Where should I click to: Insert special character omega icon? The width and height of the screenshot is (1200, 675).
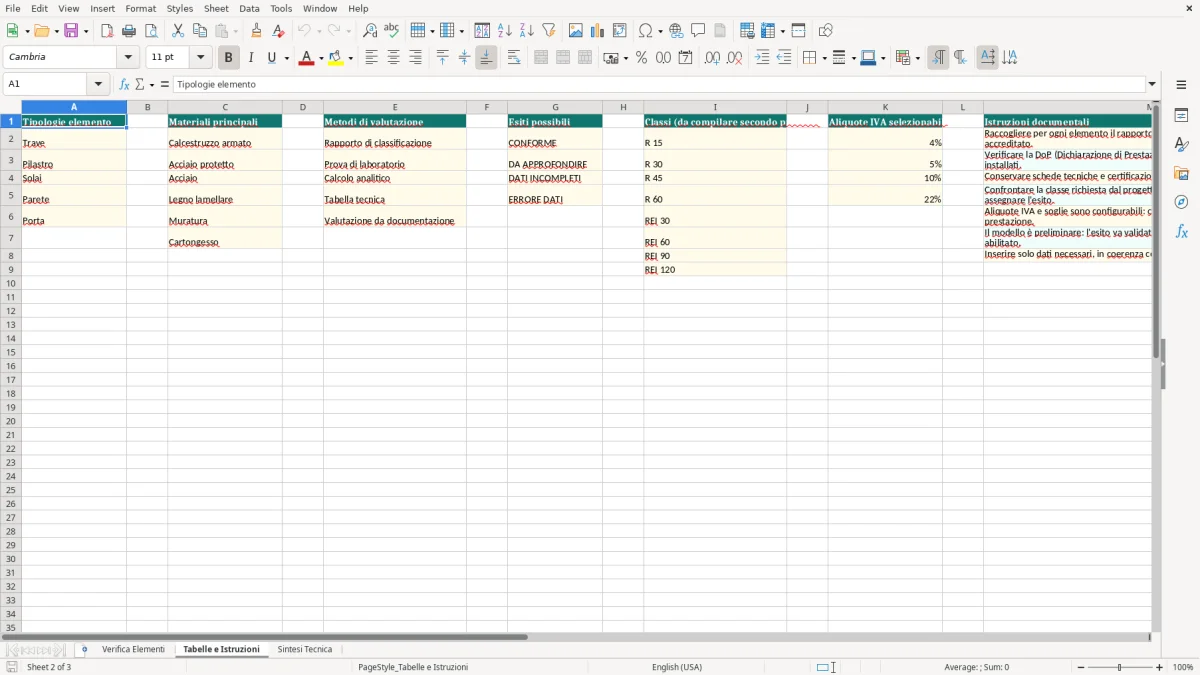pos(646,31)
